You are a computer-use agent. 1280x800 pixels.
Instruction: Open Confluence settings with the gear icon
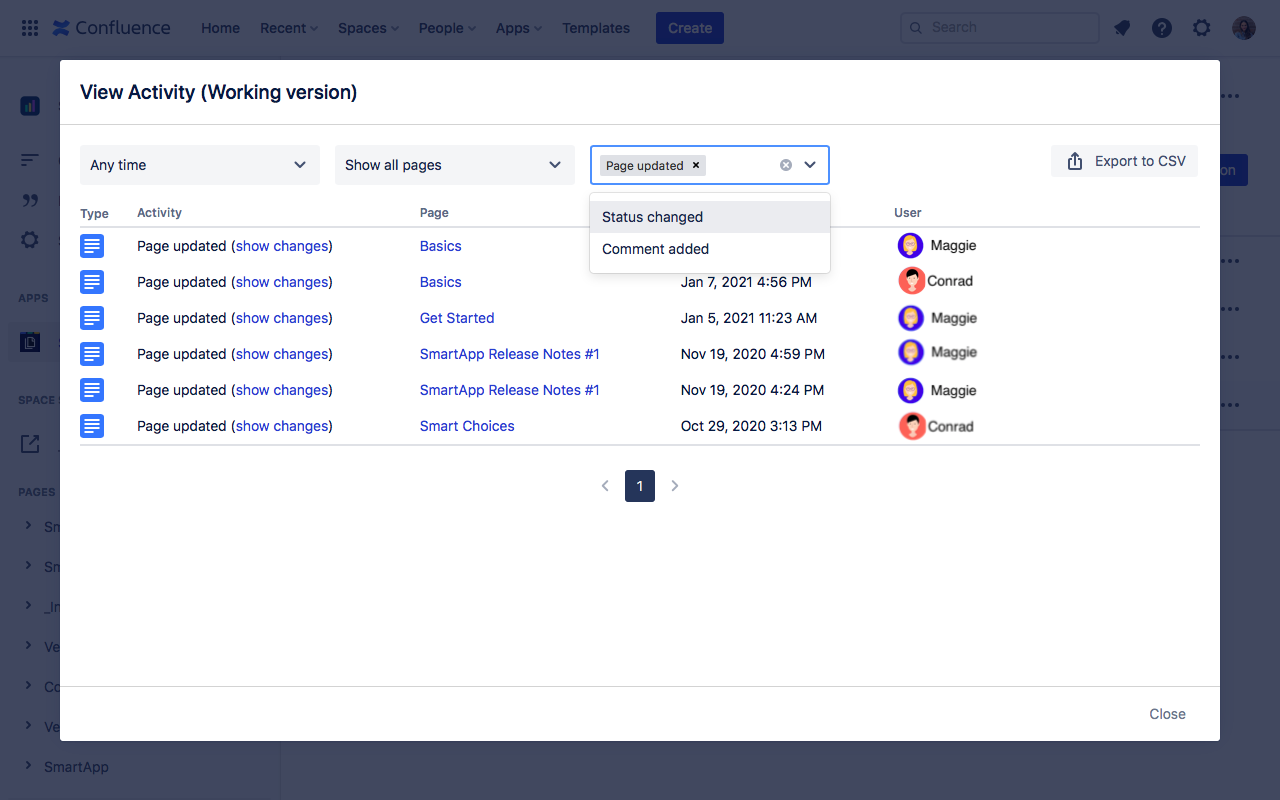coord(1201,27)
